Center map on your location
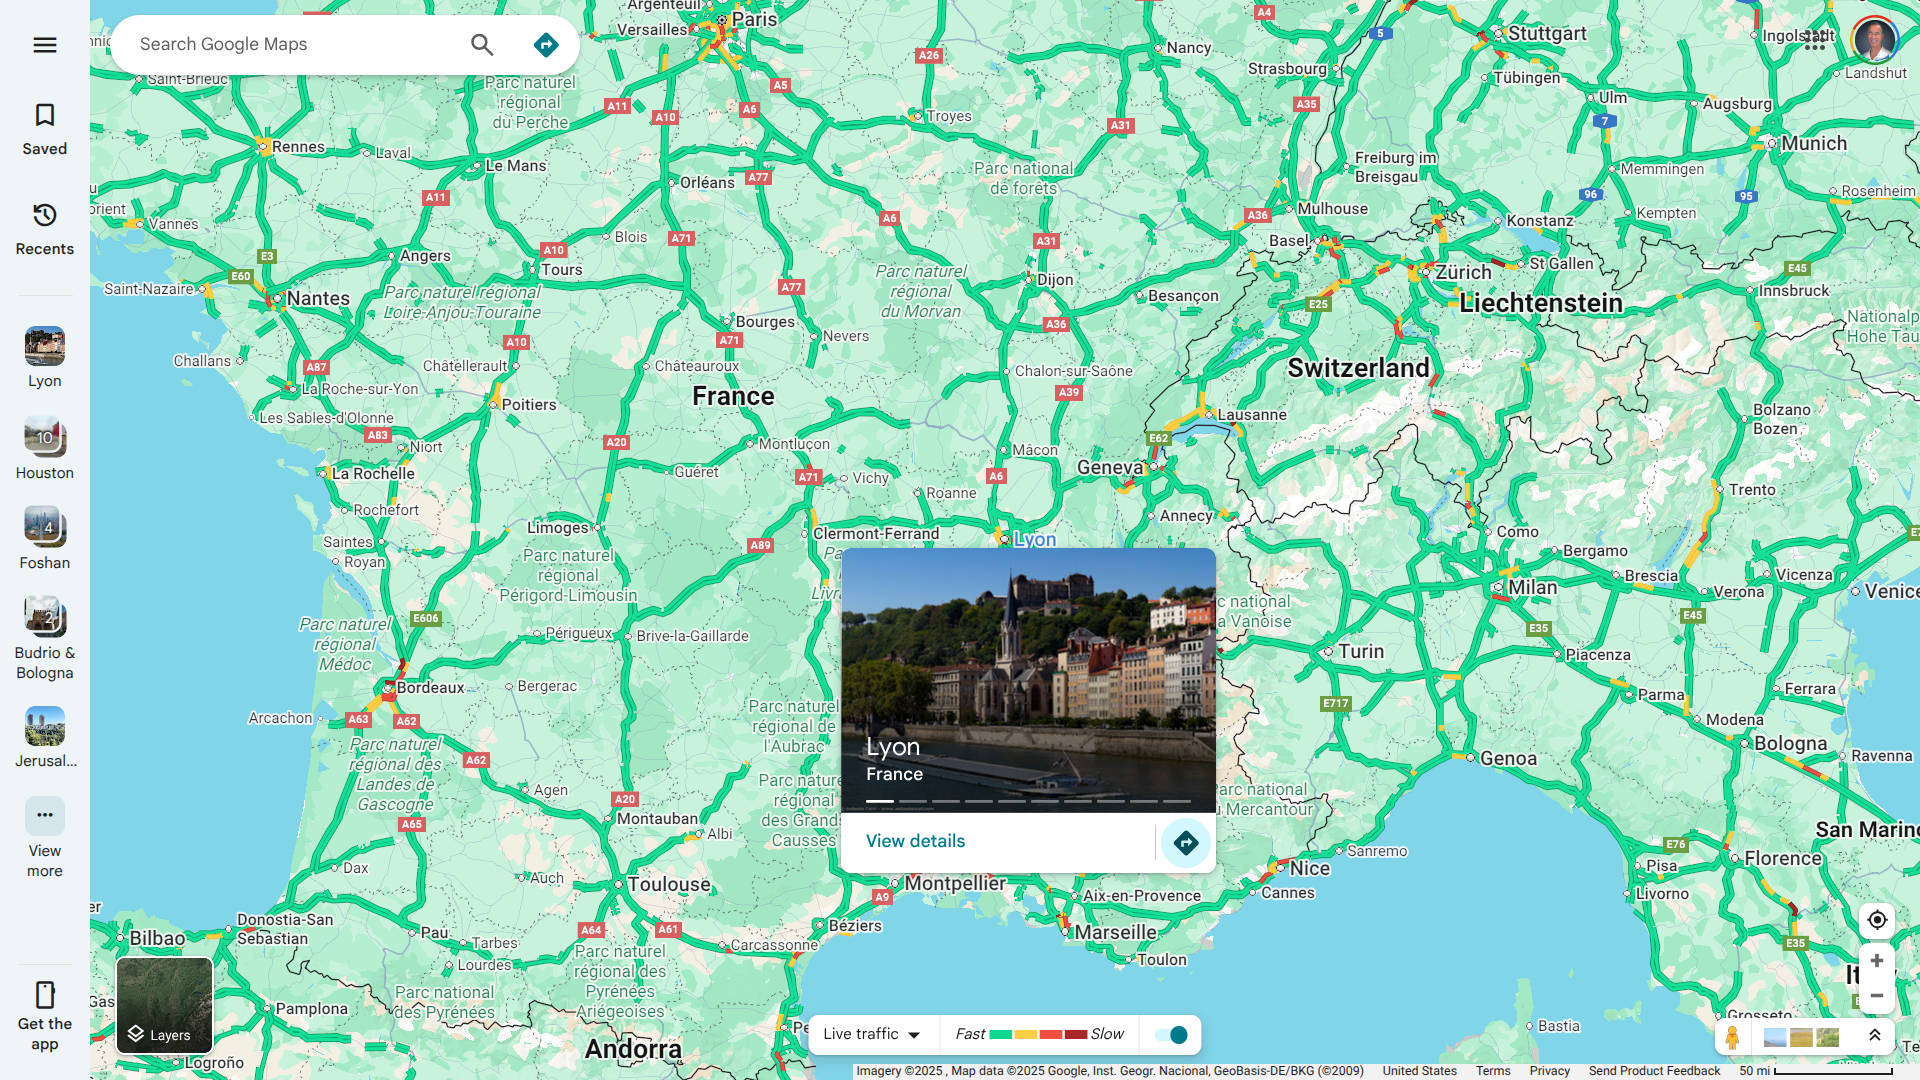Image resolution: width=1920 pixels, height=1080 pixels. (1876, 920)
